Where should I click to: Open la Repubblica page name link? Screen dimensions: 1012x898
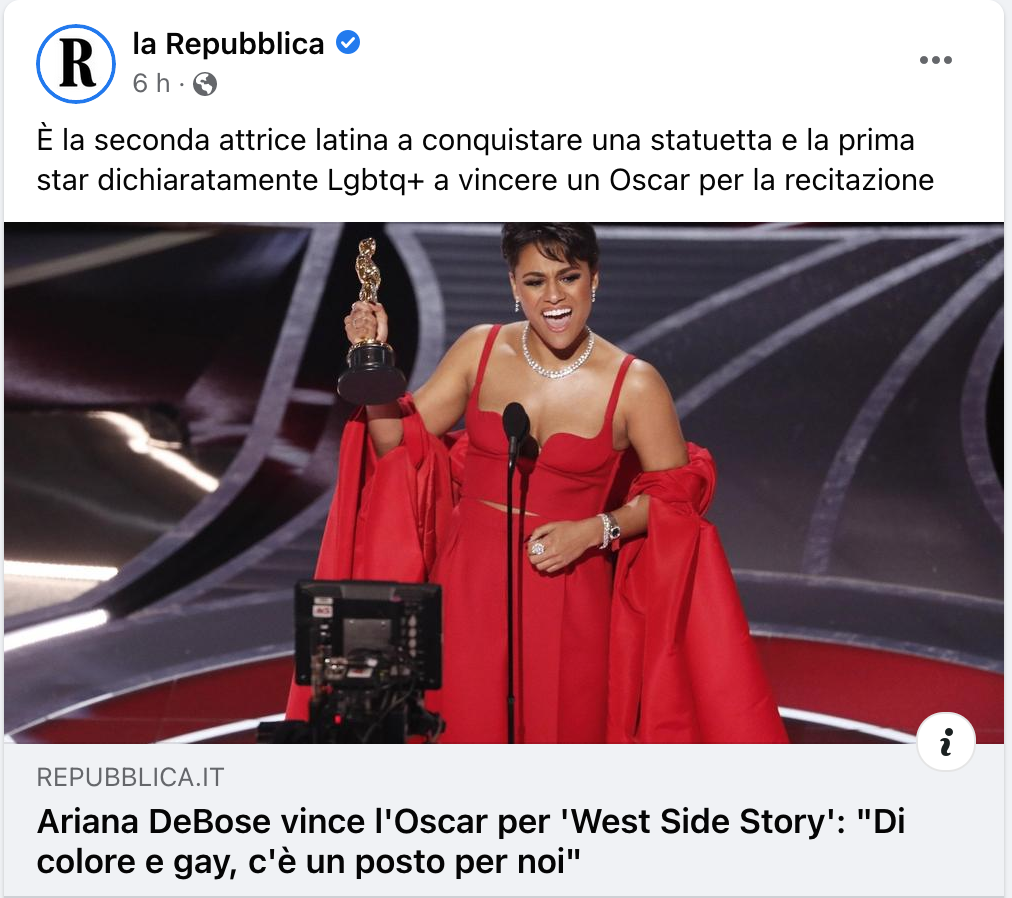228,44
